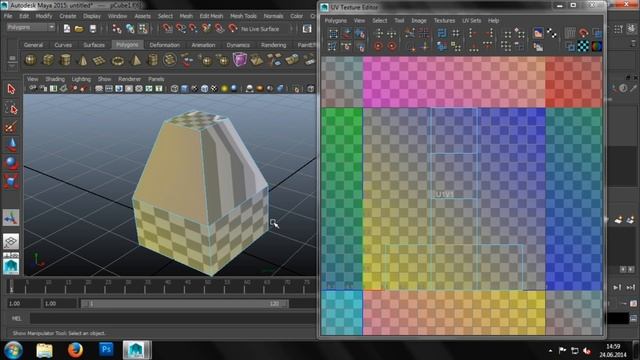640x360 pixels.
Task: Open Textures menu in UV Texture Editor
Action: (444, 20)
